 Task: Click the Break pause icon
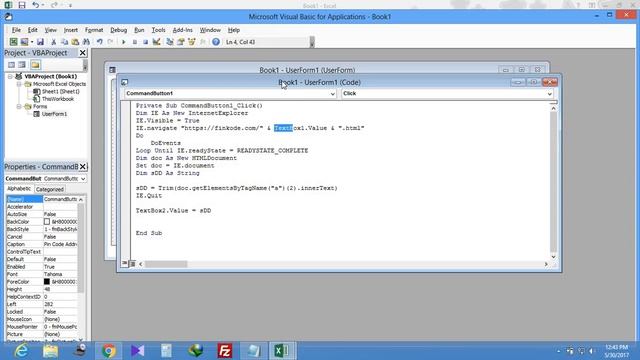pyautogui.click(x=134, y=42)
